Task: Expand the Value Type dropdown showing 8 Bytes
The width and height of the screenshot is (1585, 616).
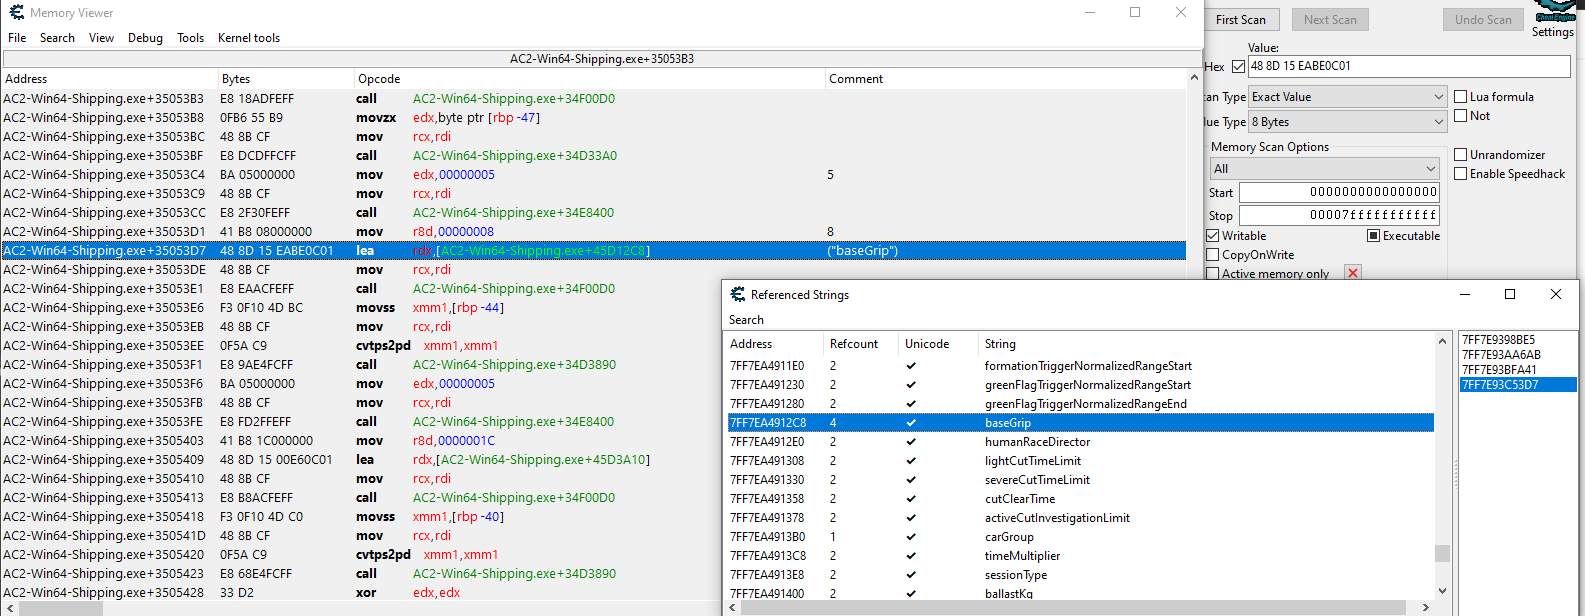Action: (x=1347, y=122)
